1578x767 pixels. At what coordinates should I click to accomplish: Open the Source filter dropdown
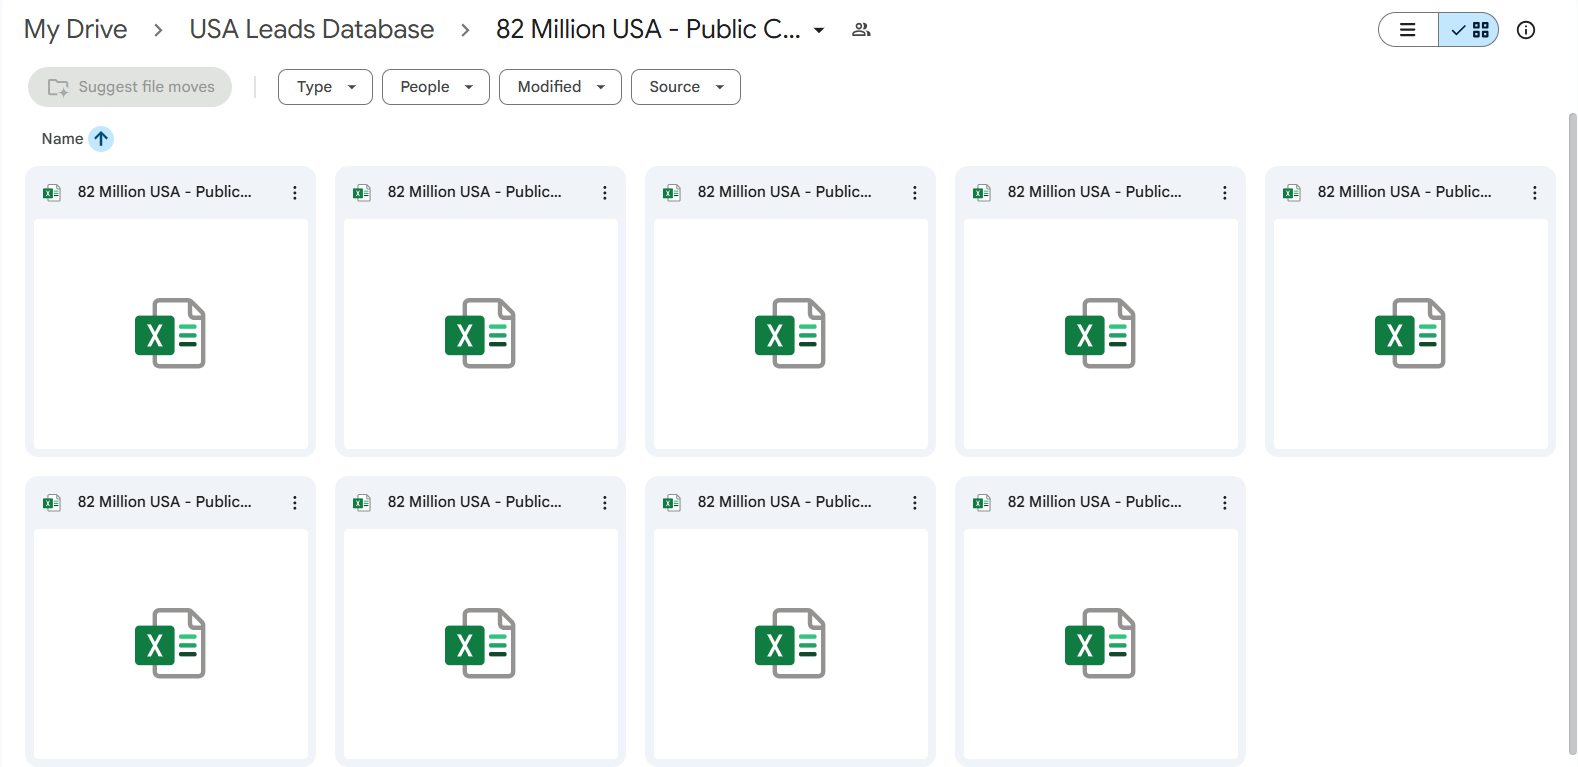[686, 87]
